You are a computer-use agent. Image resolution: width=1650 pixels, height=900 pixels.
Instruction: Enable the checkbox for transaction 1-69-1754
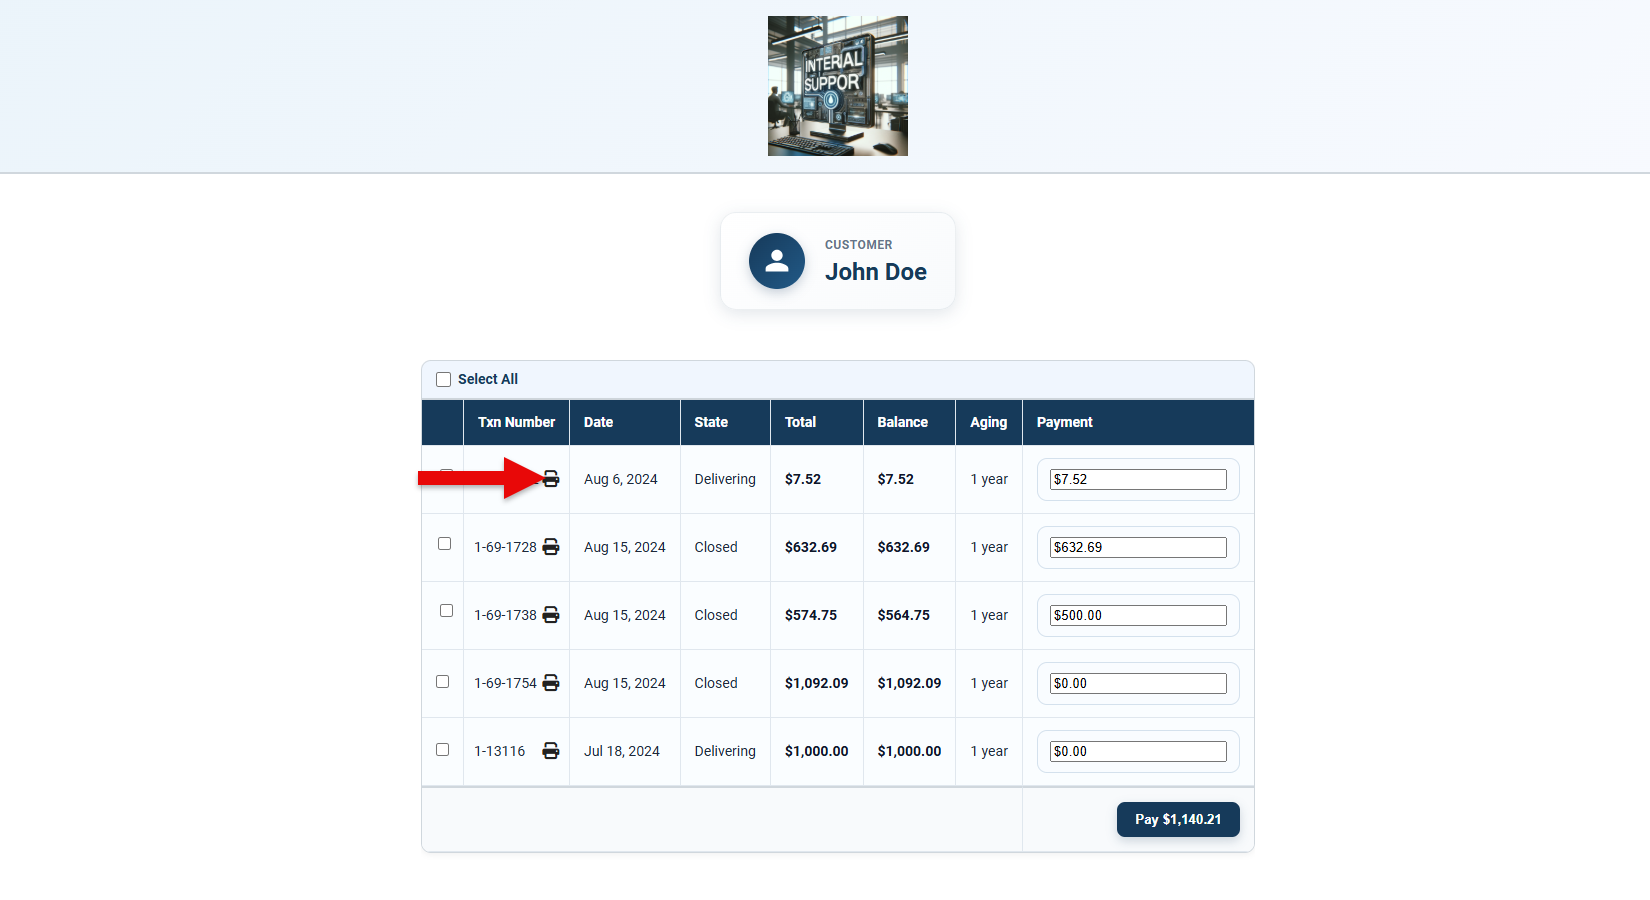coord(443,682)
